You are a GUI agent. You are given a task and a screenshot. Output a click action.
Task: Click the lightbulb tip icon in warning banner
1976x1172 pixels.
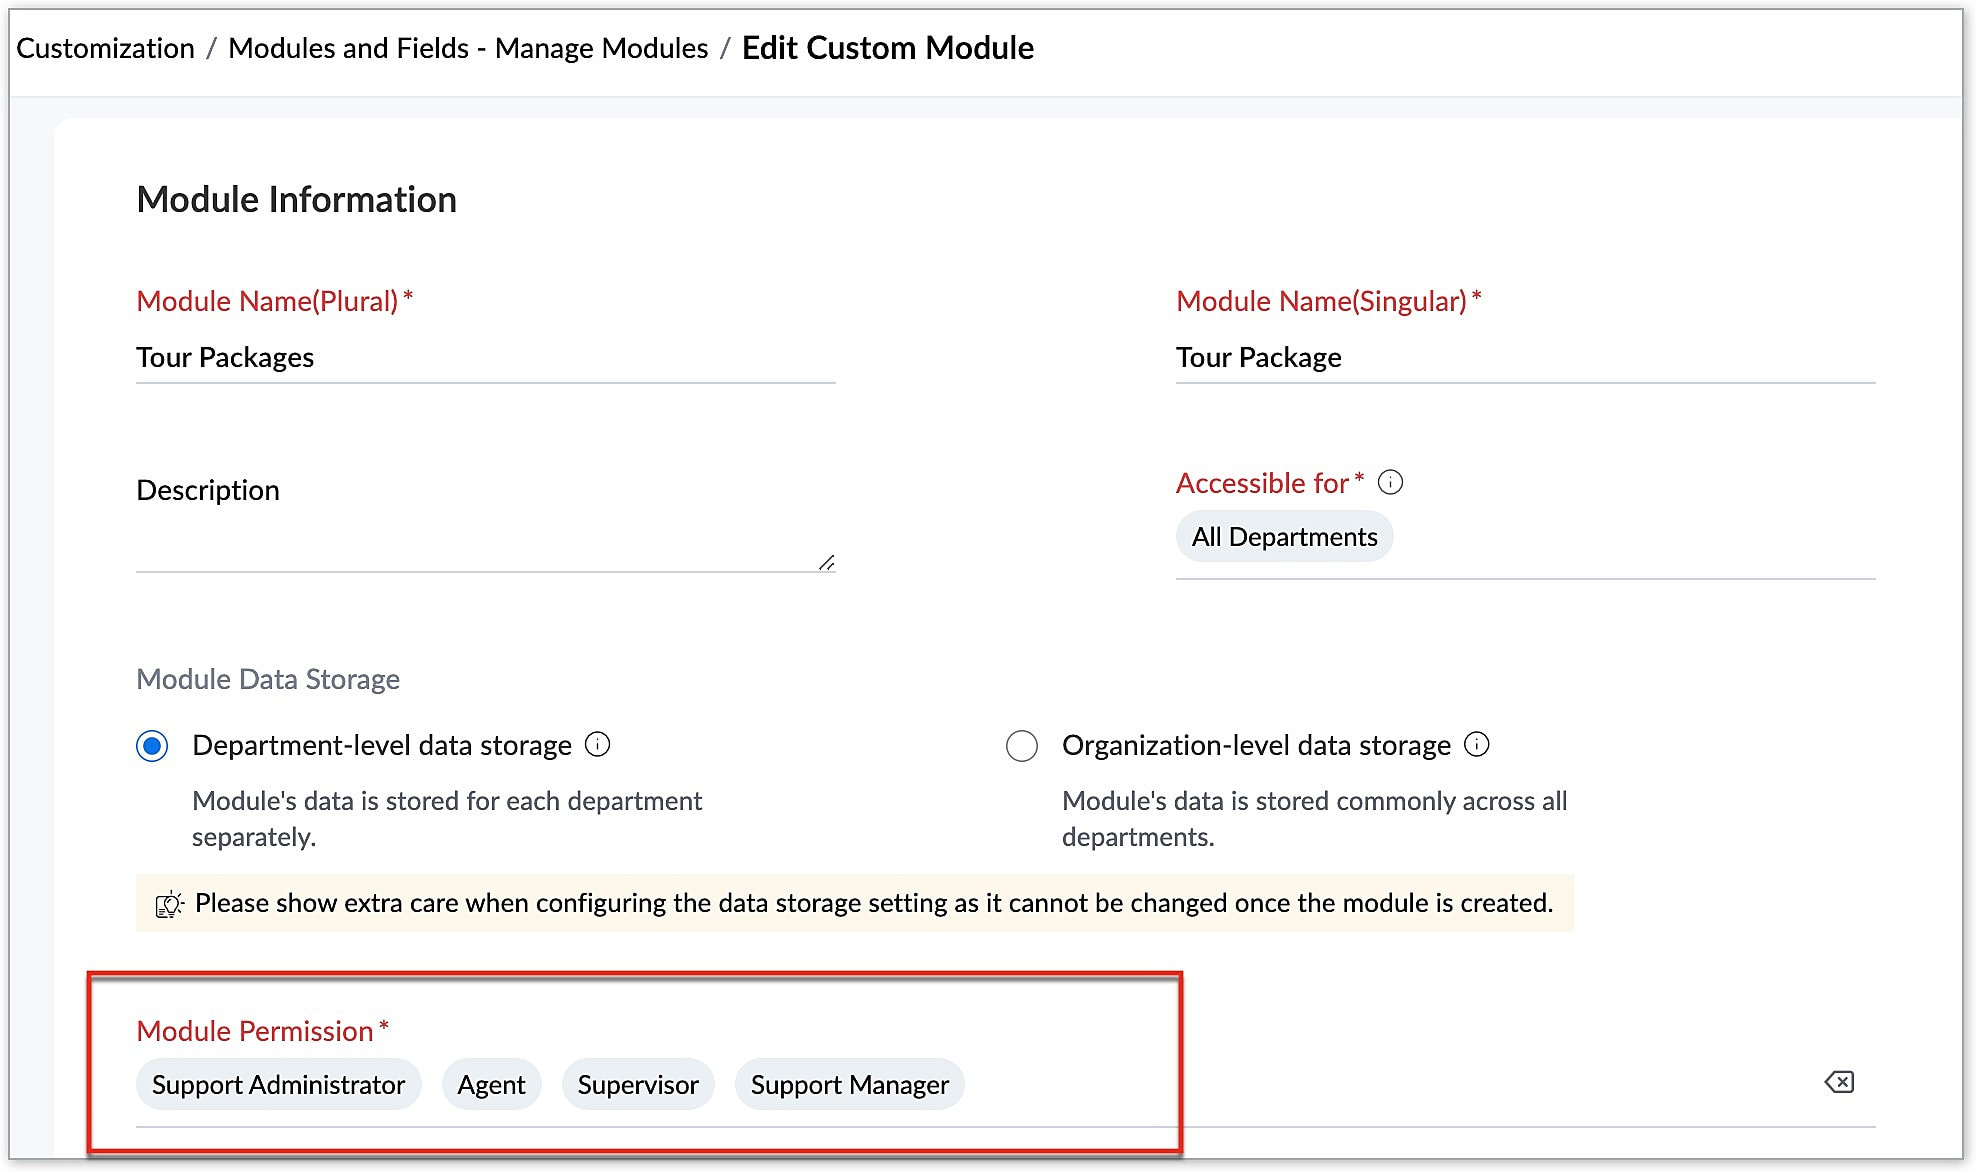pyautogui.click(x=169, y=904)
